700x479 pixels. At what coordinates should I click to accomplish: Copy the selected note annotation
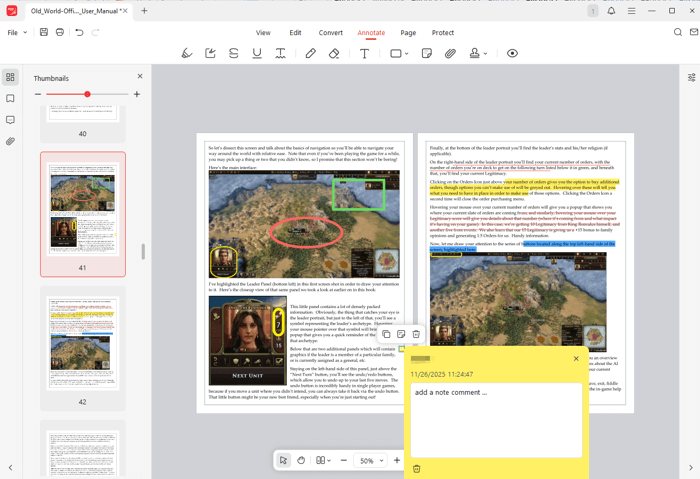click(387, 334)
